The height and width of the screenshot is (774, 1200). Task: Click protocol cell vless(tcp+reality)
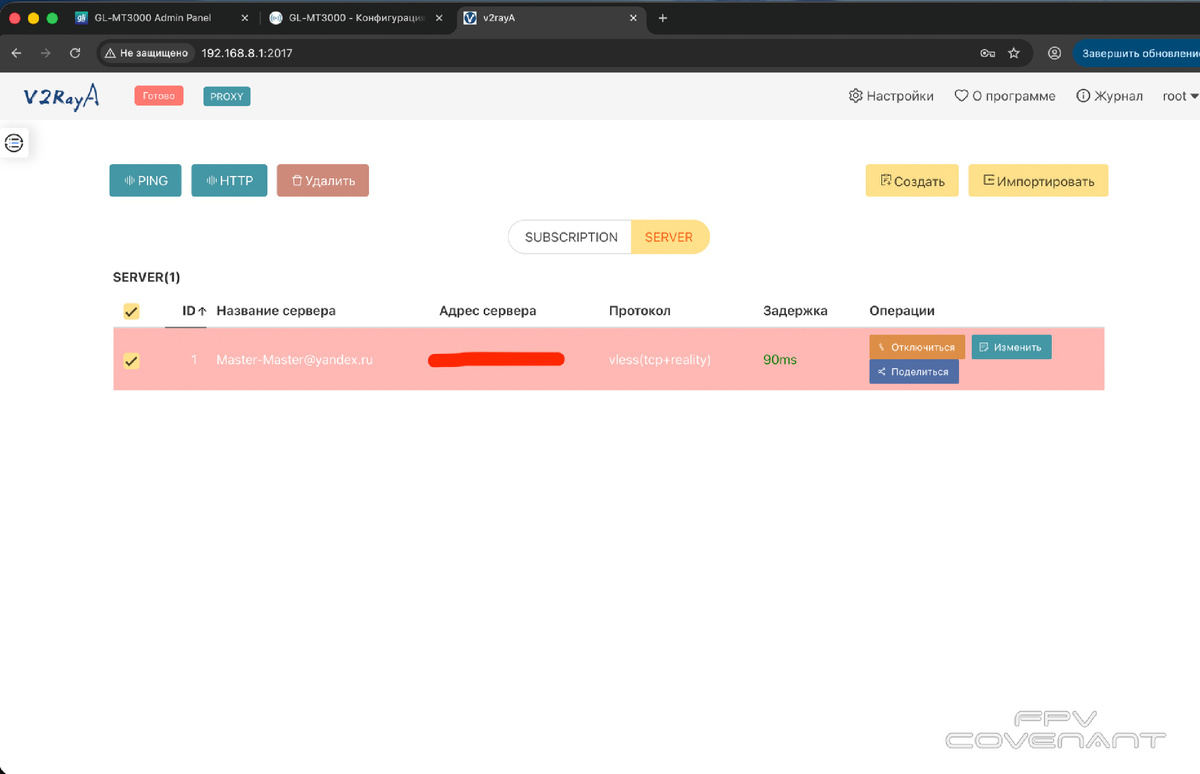(x=660, y=359)
